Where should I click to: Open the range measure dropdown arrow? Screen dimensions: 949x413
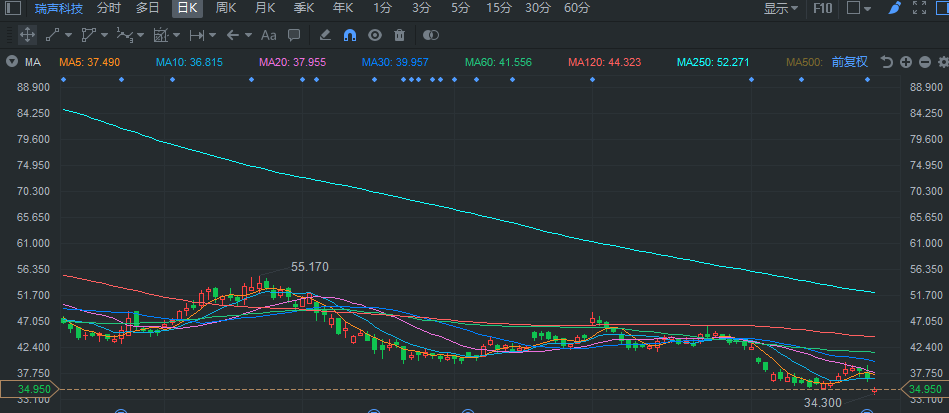212,35
